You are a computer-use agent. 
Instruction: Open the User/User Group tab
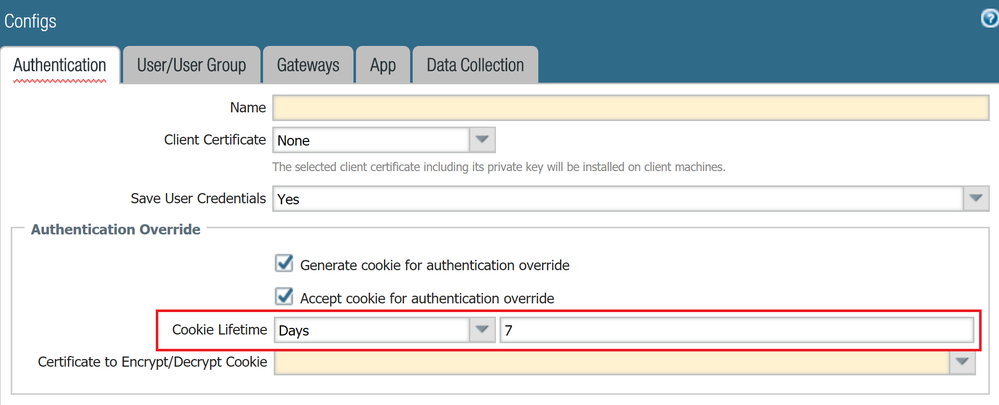191,66
